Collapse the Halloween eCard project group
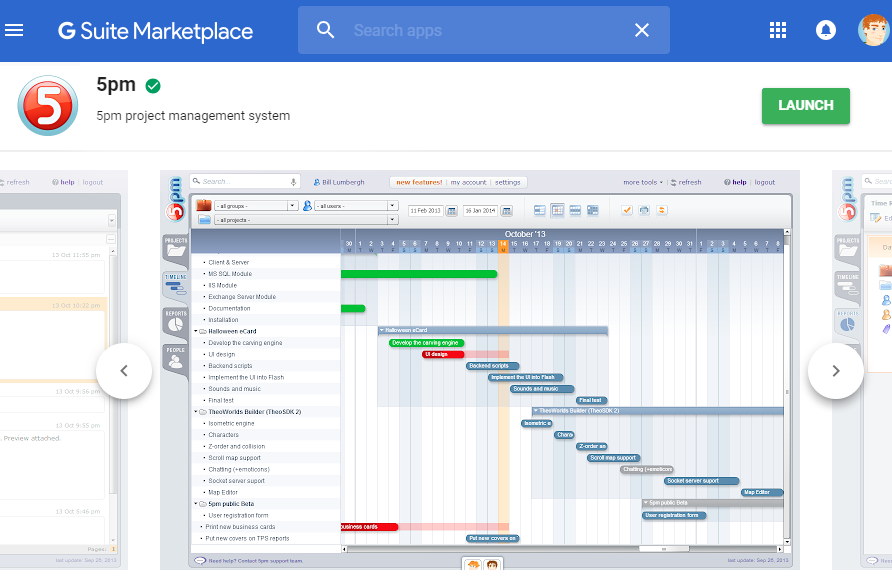The height and width of the screenshot is (576, 892). click(195, 331)
